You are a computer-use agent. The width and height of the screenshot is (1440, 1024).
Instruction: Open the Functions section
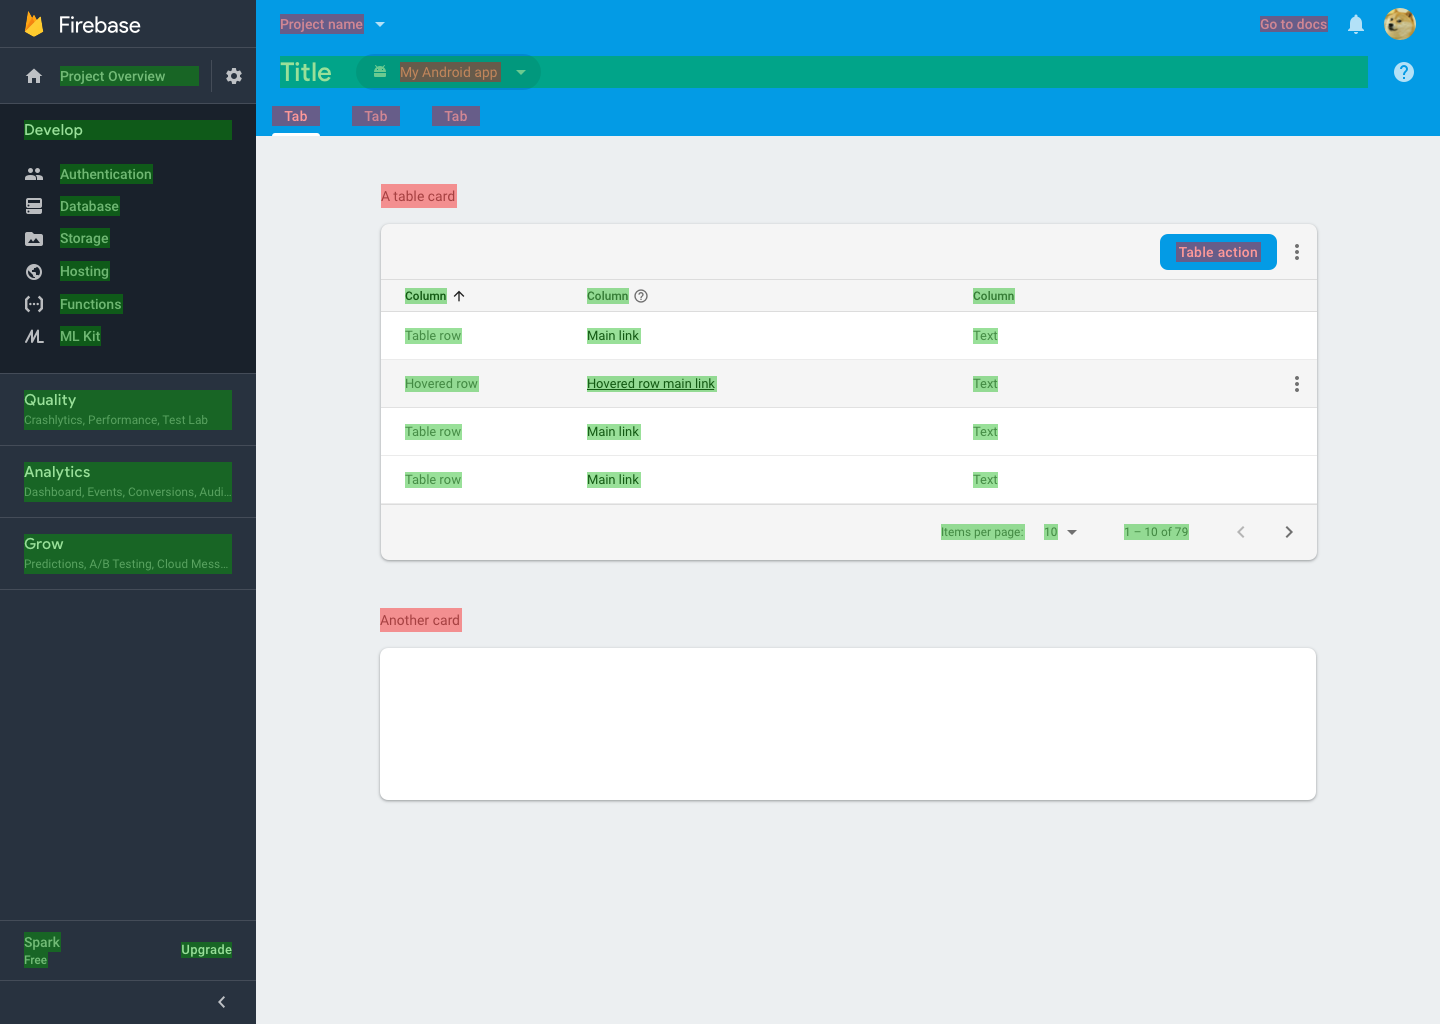point(90,304)
